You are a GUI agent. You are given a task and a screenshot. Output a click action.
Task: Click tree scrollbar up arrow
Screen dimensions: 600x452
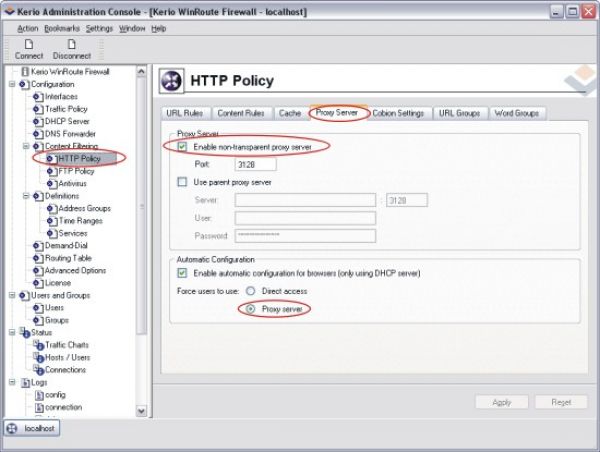pyautogui.click(x=141, y=72)
